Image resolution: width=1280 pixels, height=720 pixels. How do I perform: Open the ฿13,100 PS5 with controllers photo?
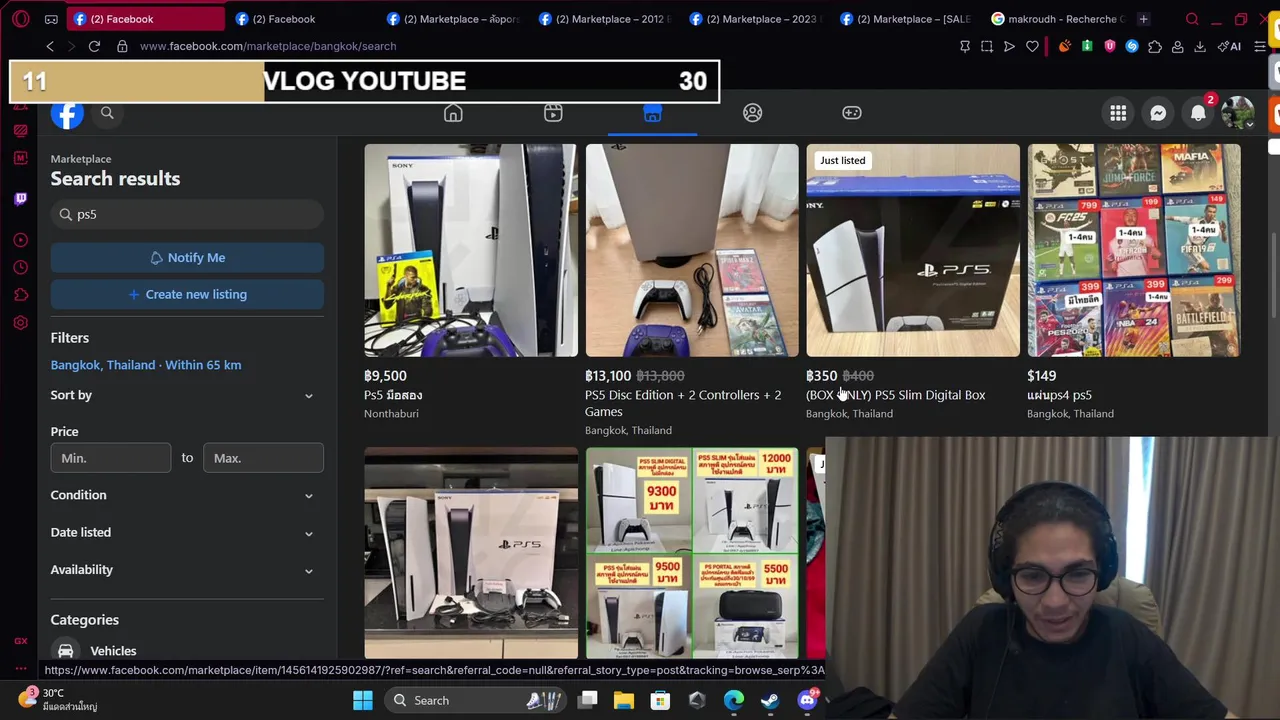click(692, 250)
